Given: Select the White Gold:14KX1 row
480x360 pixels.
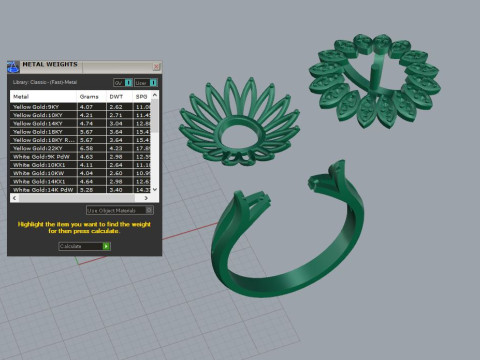Looking at the screenshot, I should (x=80, y=181).
